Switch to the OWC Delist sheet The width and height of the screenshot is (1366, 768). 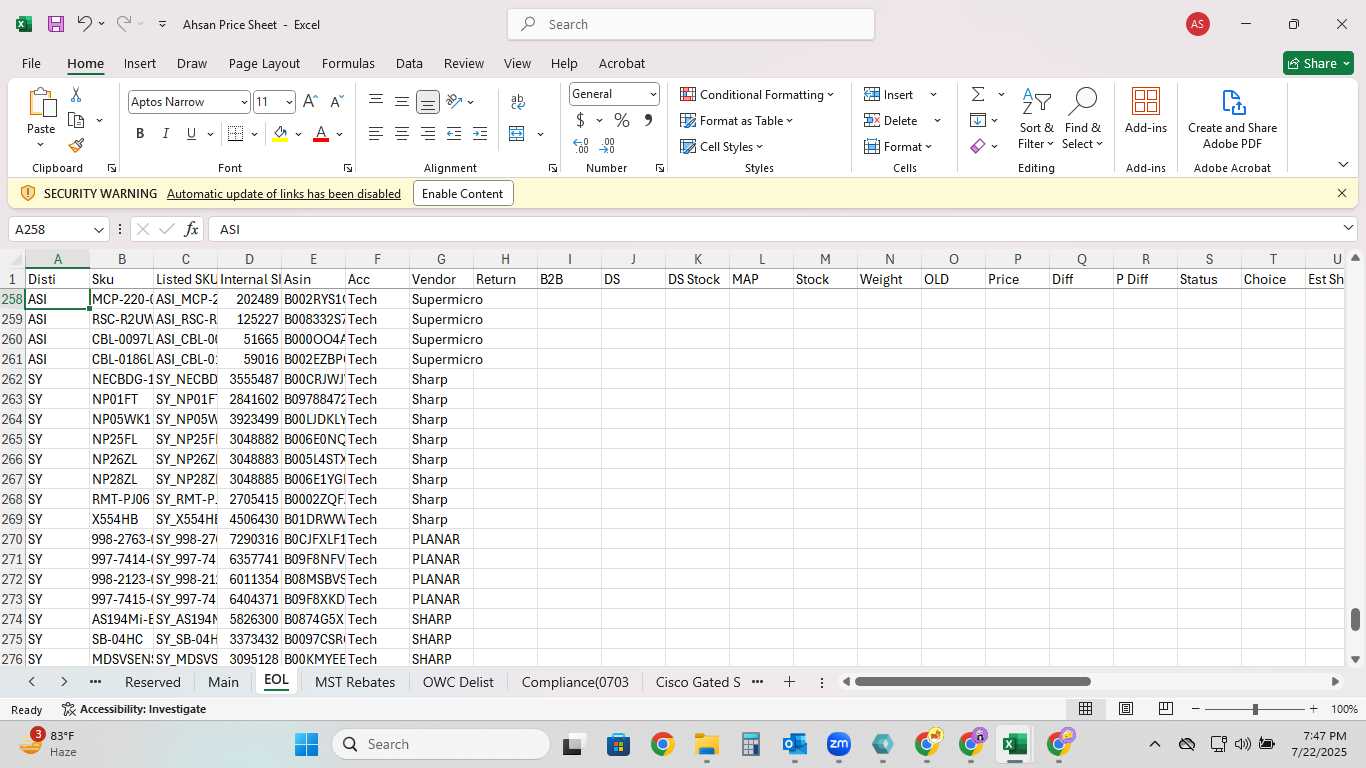(458, 682)
